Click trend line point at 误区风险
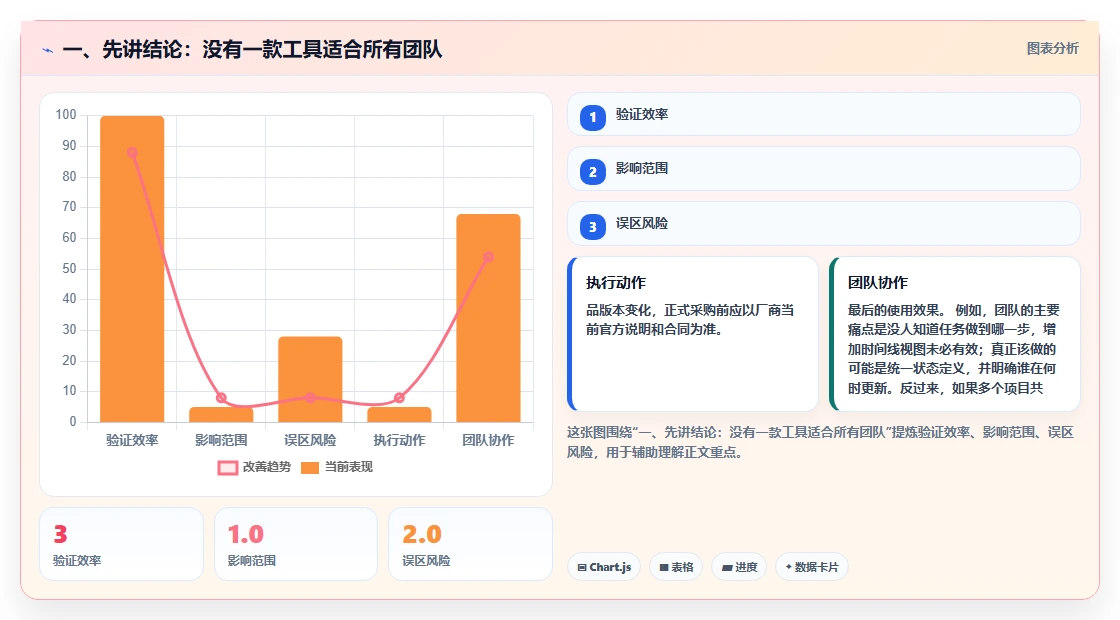The width and height of the screenshot is (1120, 620). point(310,397)
